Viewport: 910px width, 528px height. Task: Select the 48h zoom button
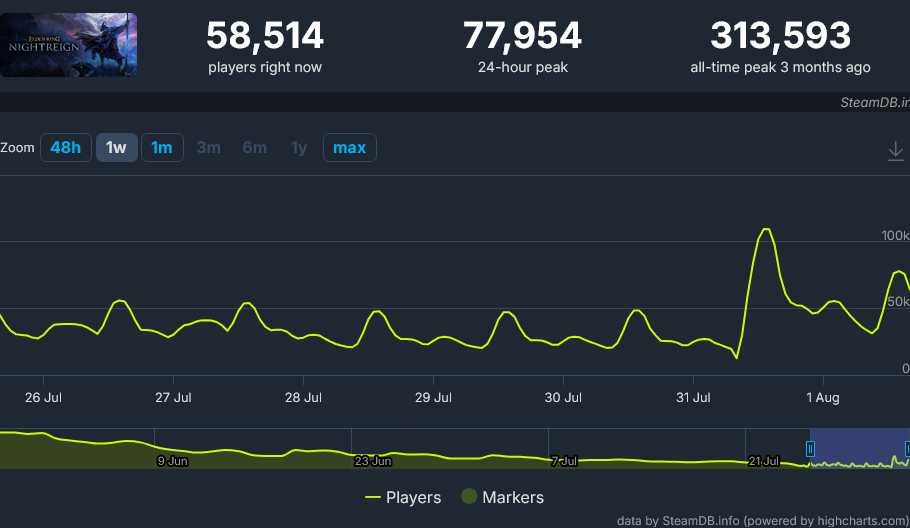(66, 147)
